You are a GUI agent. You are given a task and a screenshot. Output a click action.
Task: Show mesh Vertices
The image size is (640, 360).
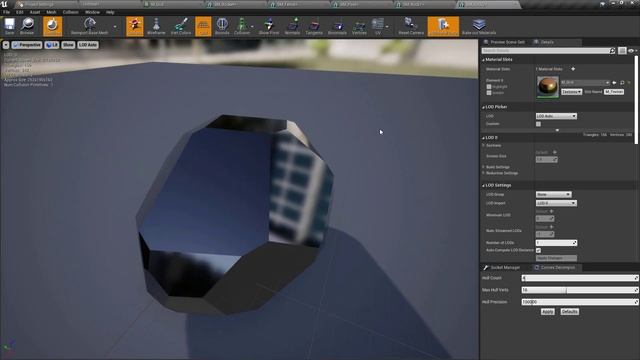pyautogui.click(x=359, y=26)
